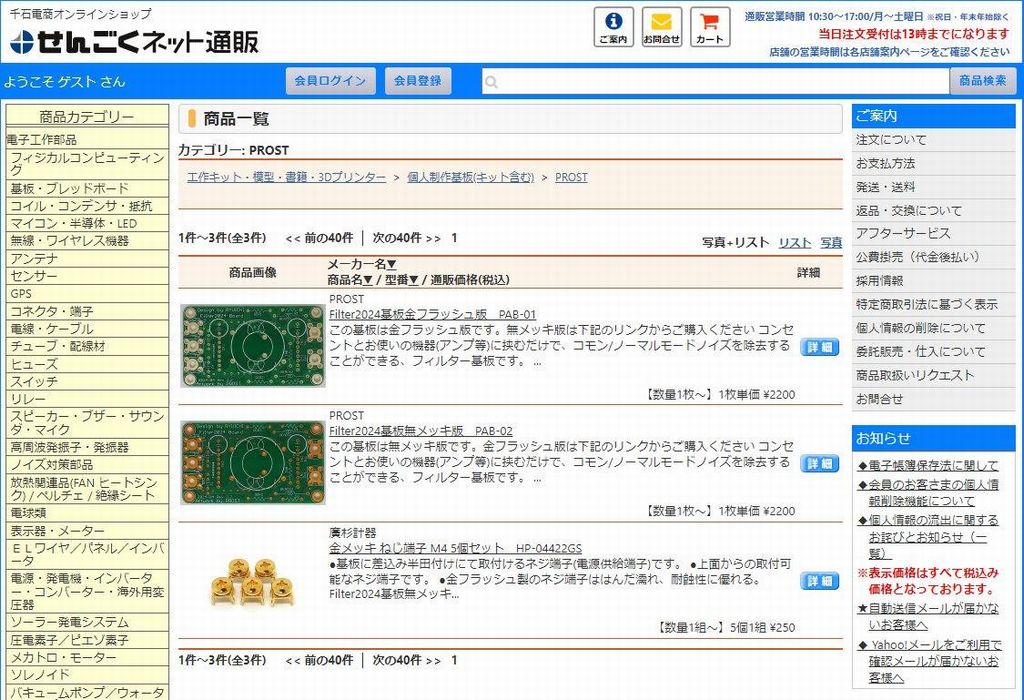This screenshot has height=700, width=1024.
Task: Click the search magnifier icon in search box
Action: [491, 81]
